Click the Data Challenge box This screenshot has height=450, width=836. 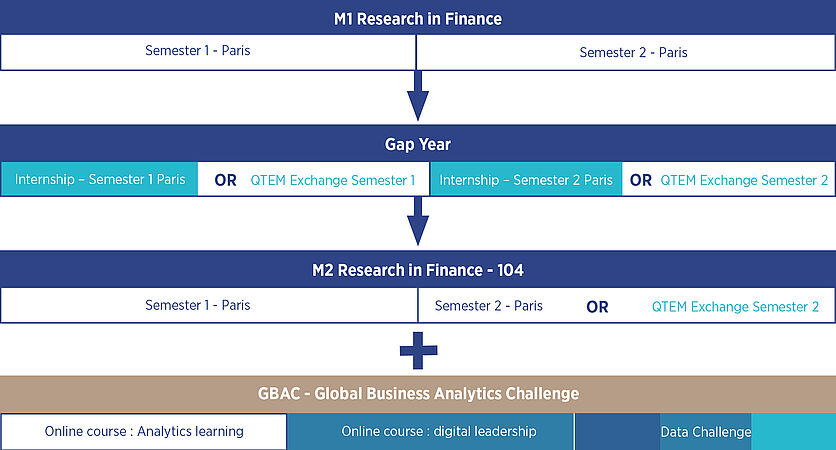coord(705,431)
